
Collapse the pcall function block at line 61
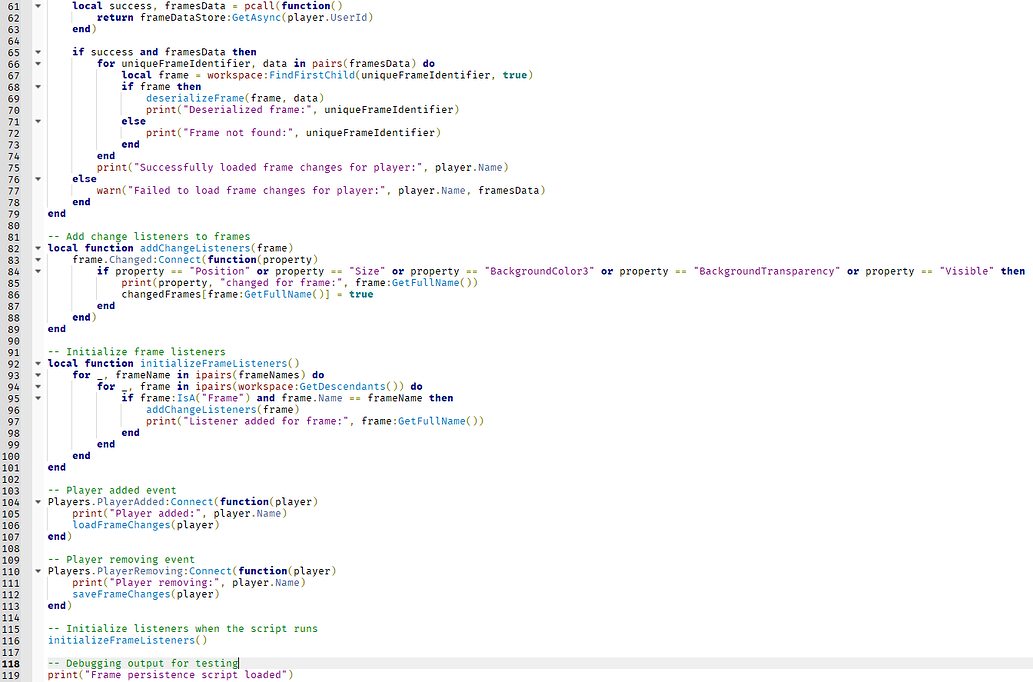36,6
